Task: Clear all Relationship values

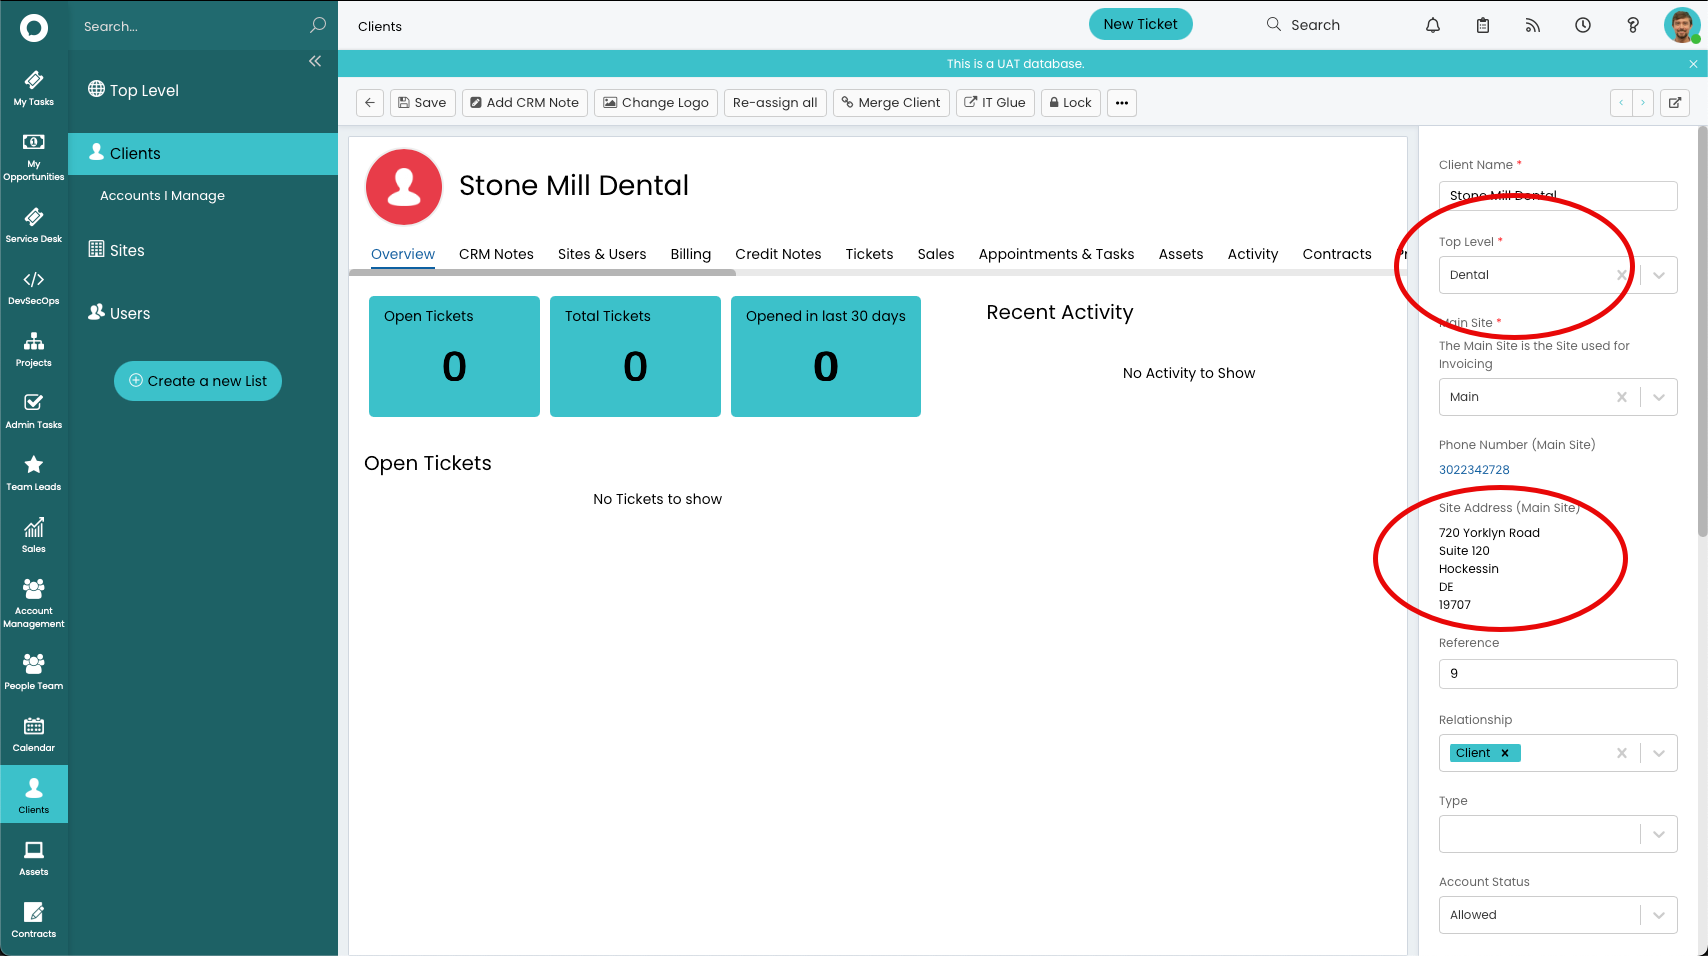Action: point(1622,753)
